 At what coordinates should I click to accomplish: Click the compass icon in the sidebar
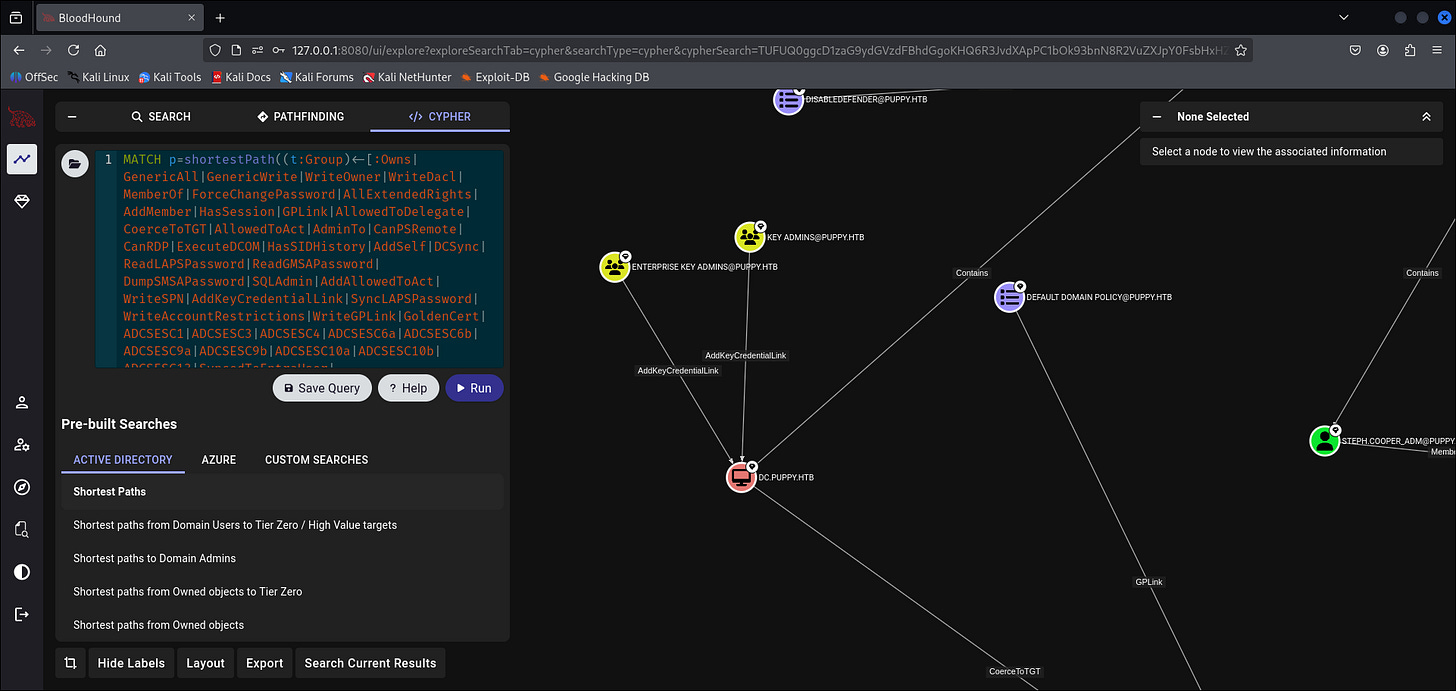click(22, 488)
